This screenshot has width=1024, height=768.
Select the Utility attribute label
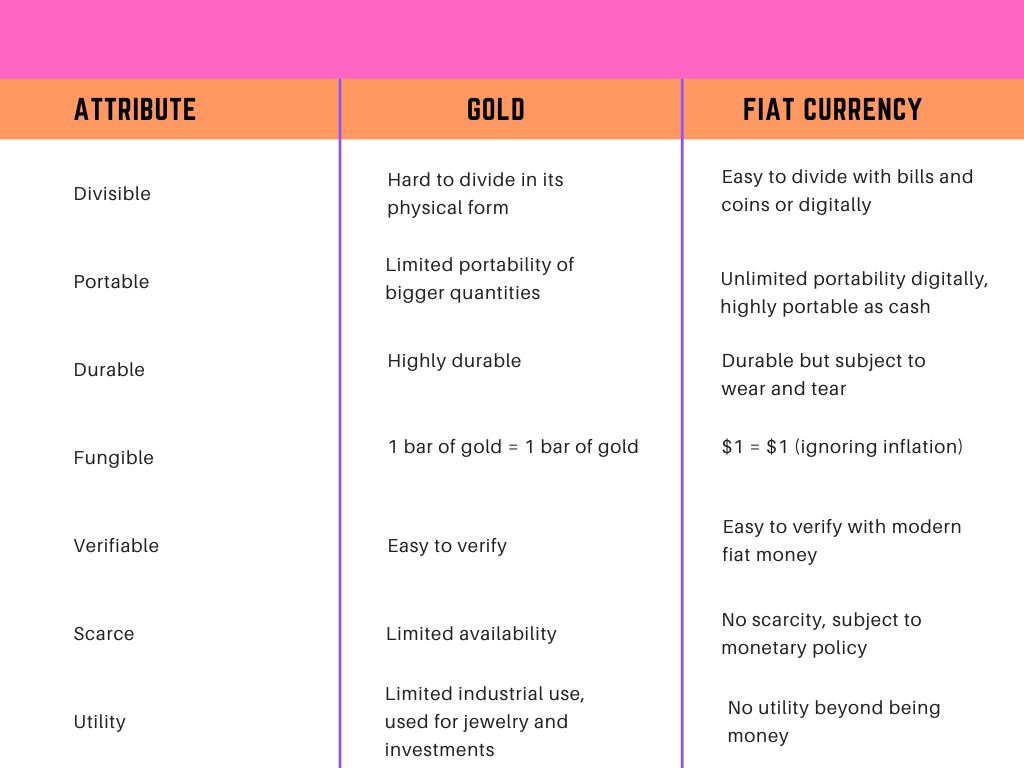pos(99,722)
